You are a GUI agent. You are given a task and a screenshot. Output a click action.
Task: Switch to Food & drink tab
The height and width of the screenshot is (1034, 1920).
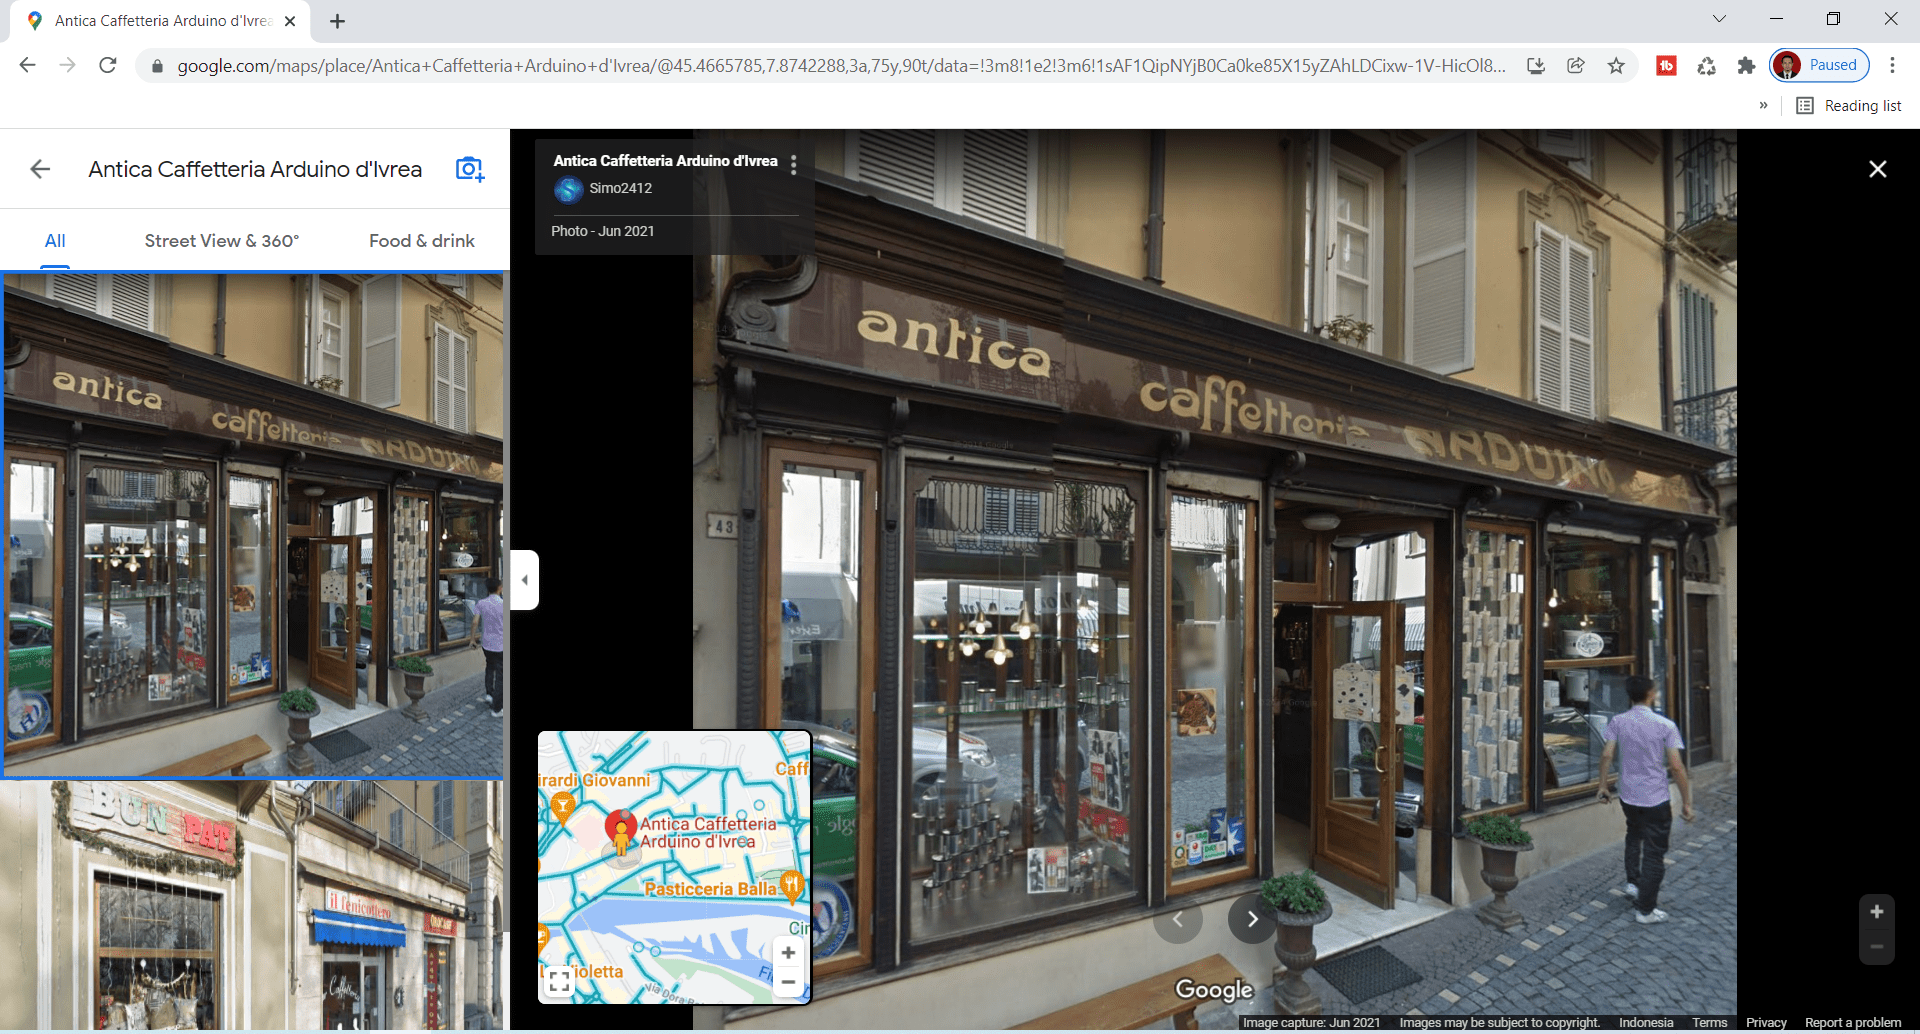point(422,241)
